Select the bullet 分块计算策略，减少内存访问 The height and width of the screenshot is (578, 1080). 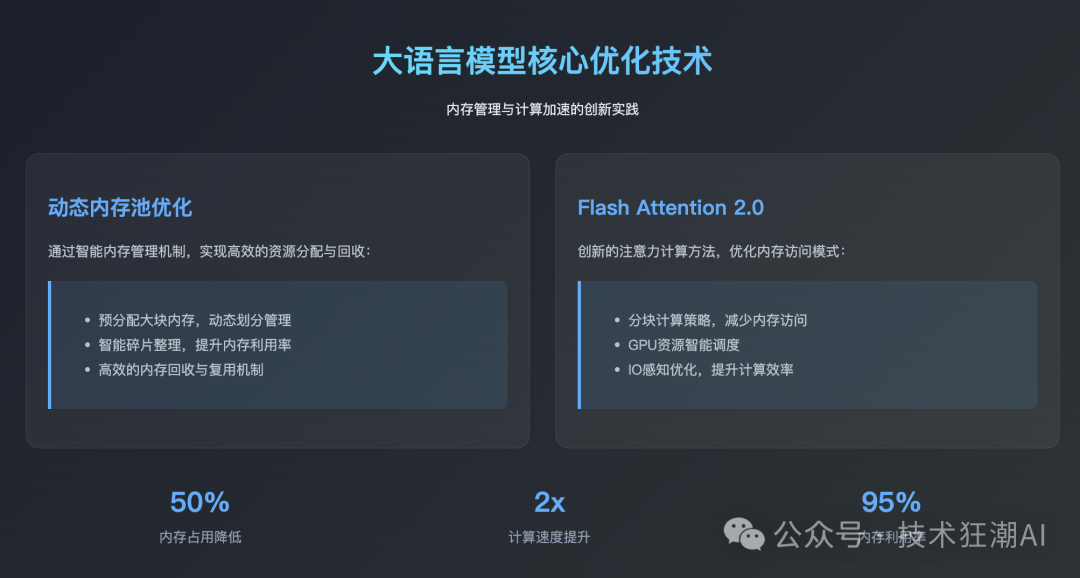tap(717, 320)
